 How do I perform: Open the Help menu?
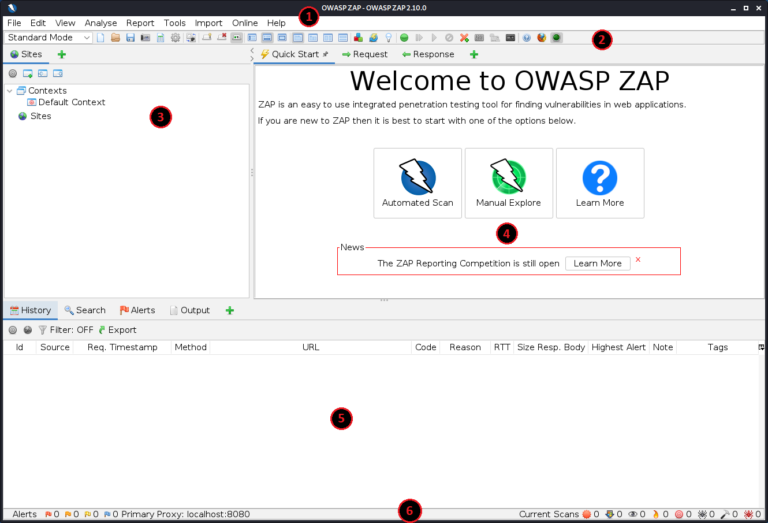coord(276,23)
